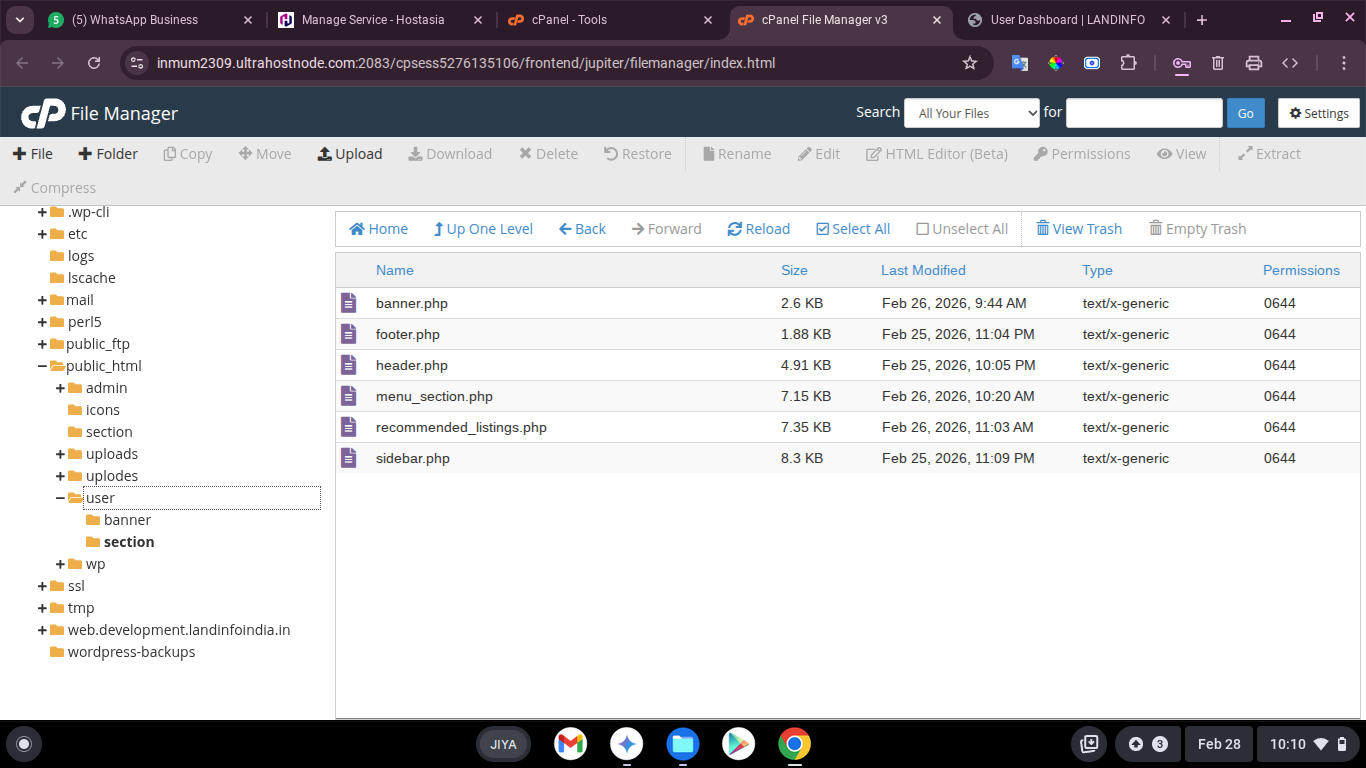Image resolution: width=1366 pixels, height=768 pixels.
Task: Click Unselect All checkbox
Action: point(922,229)
